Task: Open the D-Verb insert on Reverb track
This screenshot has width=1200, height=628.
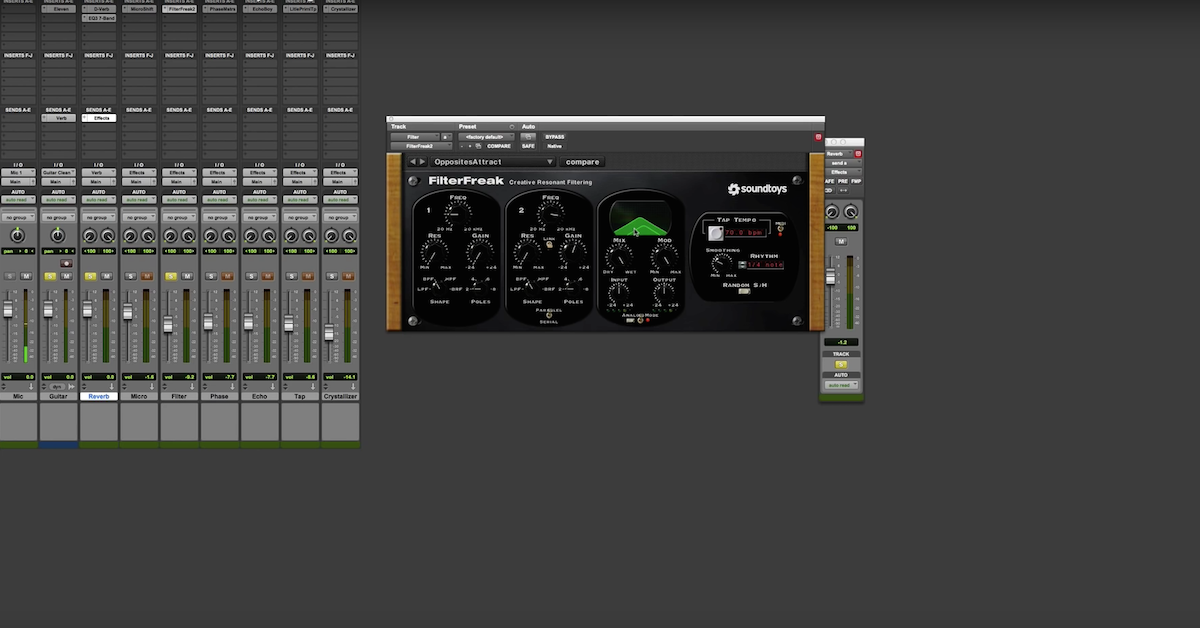Action: [x=98, y=8]
